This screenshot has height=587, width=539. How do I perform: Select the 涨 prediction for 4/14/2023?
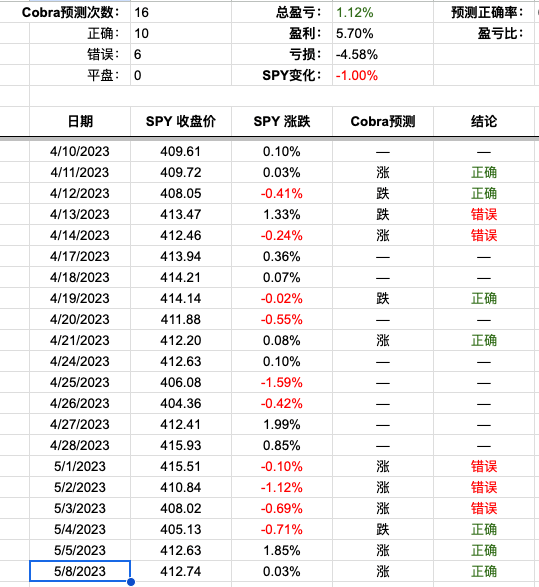[383, 235]
